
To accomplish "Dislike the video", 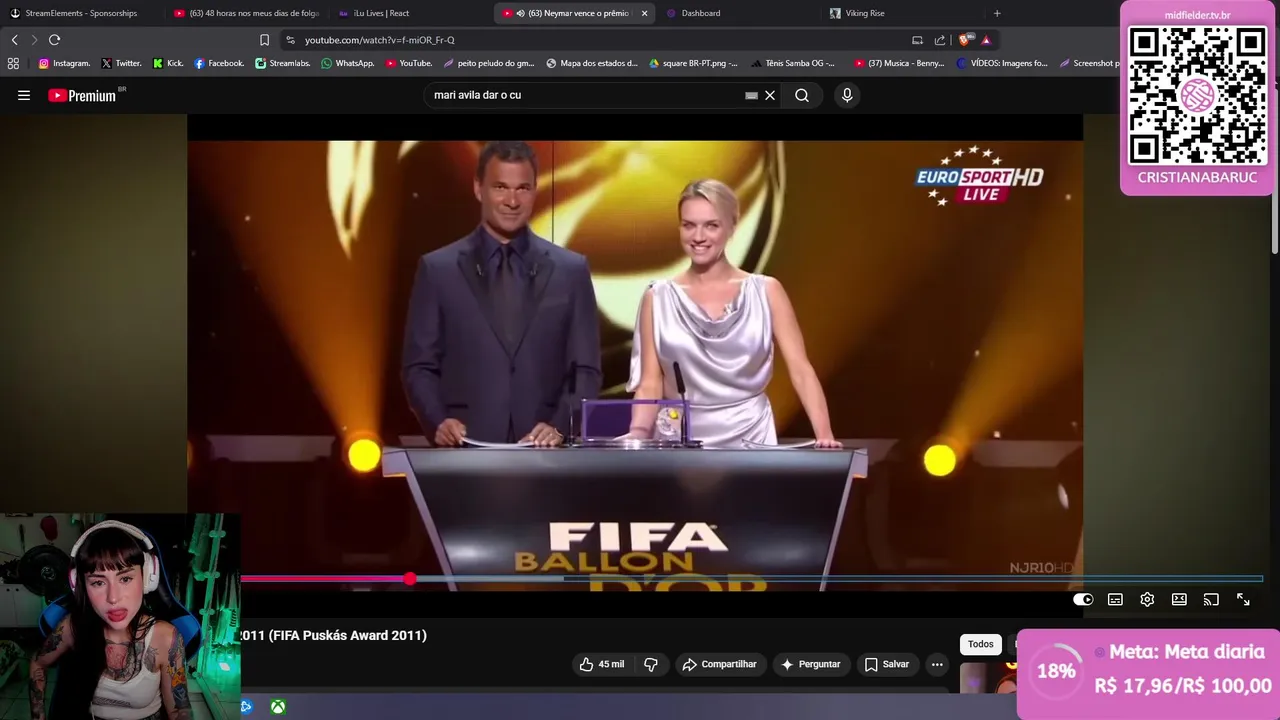I will tap(651, 664).
